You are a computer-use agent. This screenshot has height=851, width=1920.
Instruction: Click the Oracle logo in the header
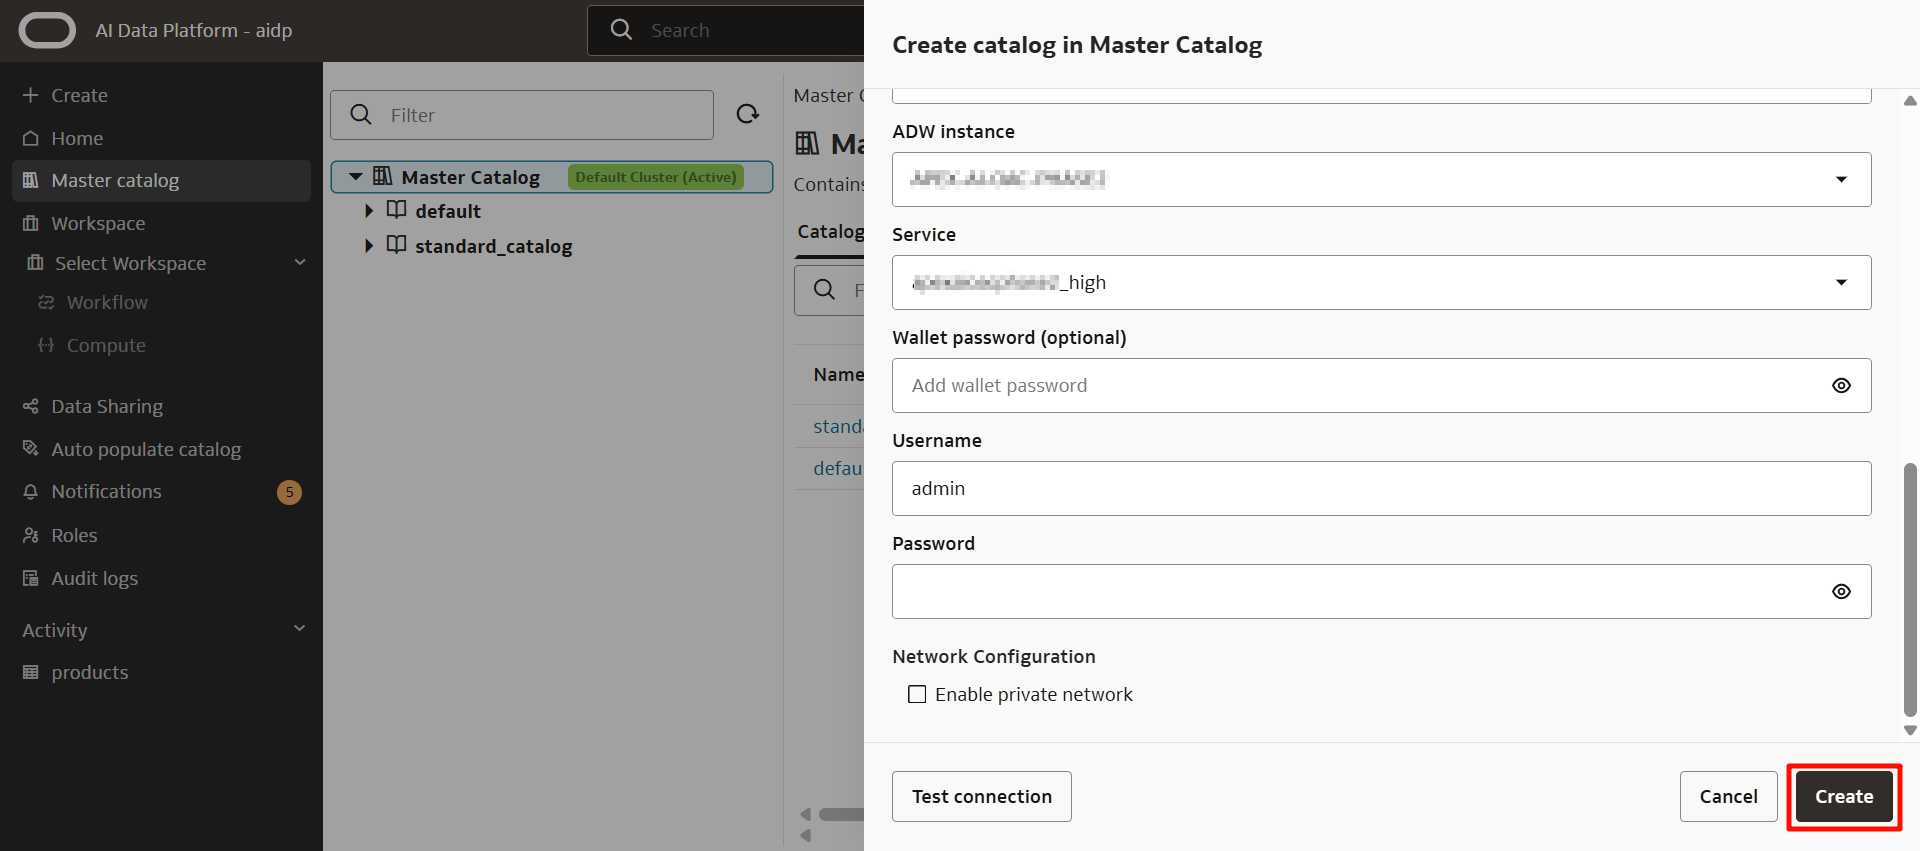47,31
